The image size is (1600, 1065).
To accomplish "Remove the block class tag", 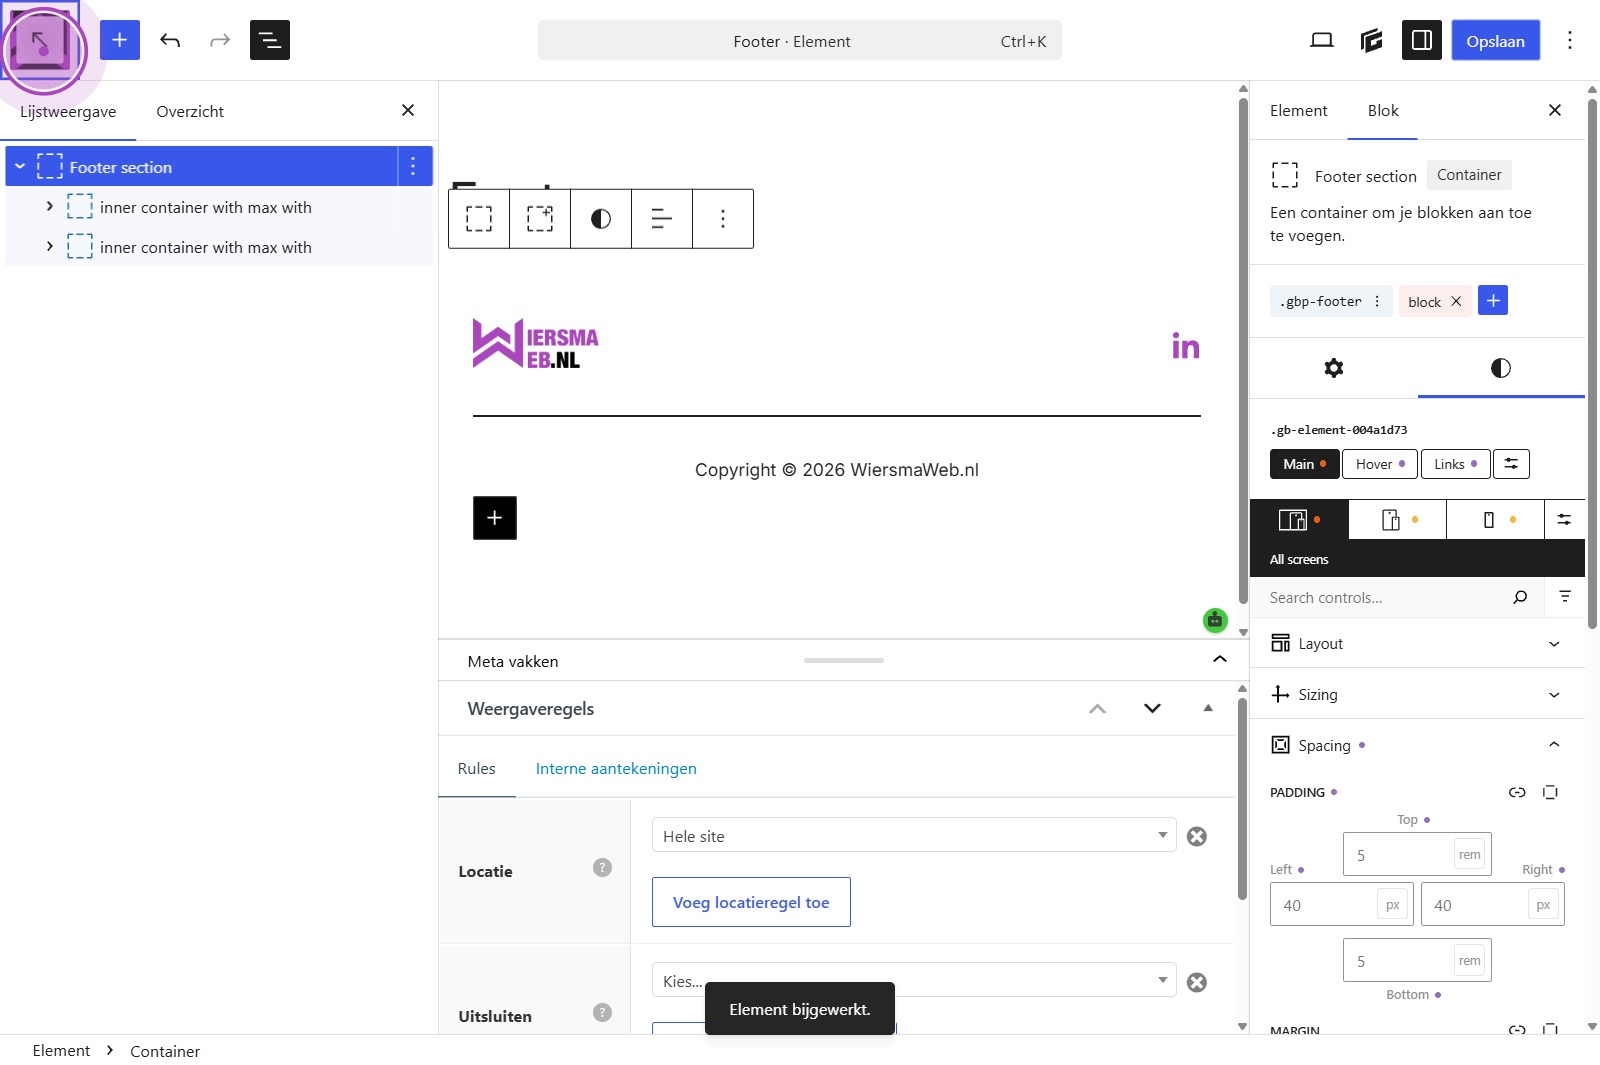I will [1456, 301].
